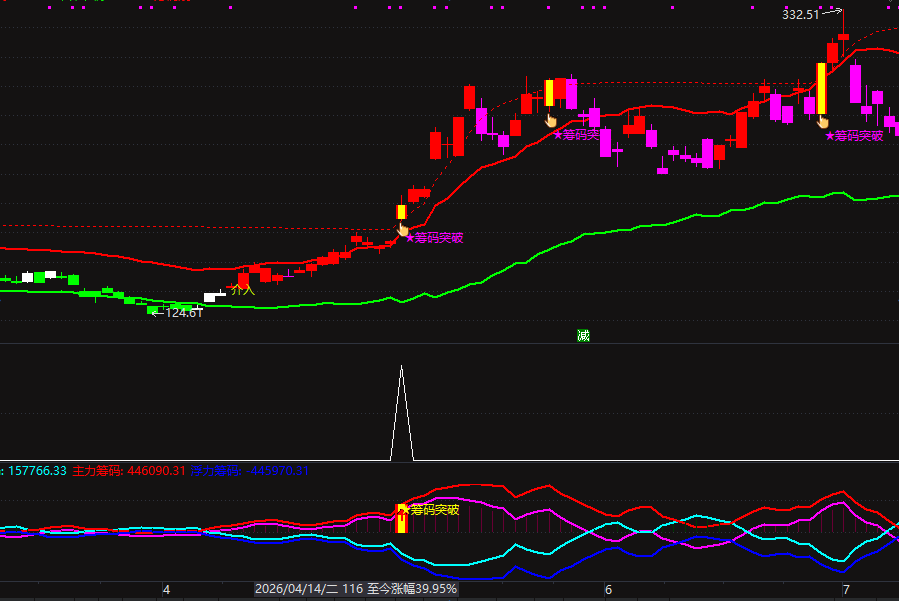Select month 7 marker on time axis
The image size is (899, 601).
[x=846, y=590]
